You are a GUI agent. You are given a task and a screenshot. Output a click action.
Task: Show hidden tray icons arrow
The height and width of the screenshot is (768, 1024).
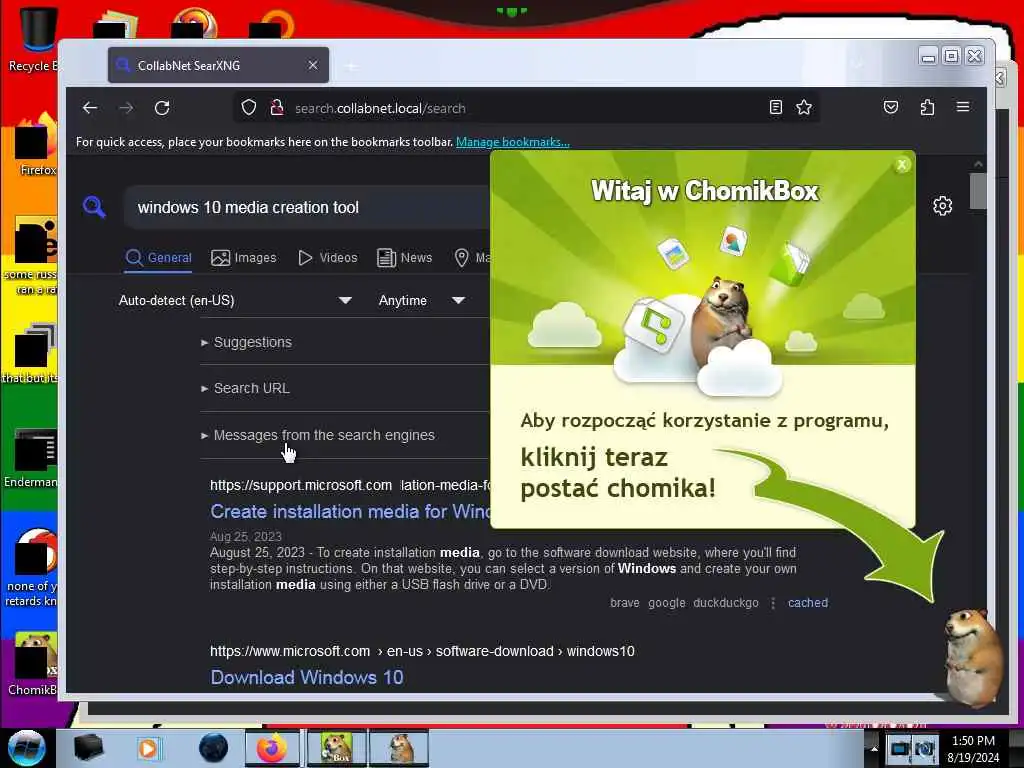874,748
